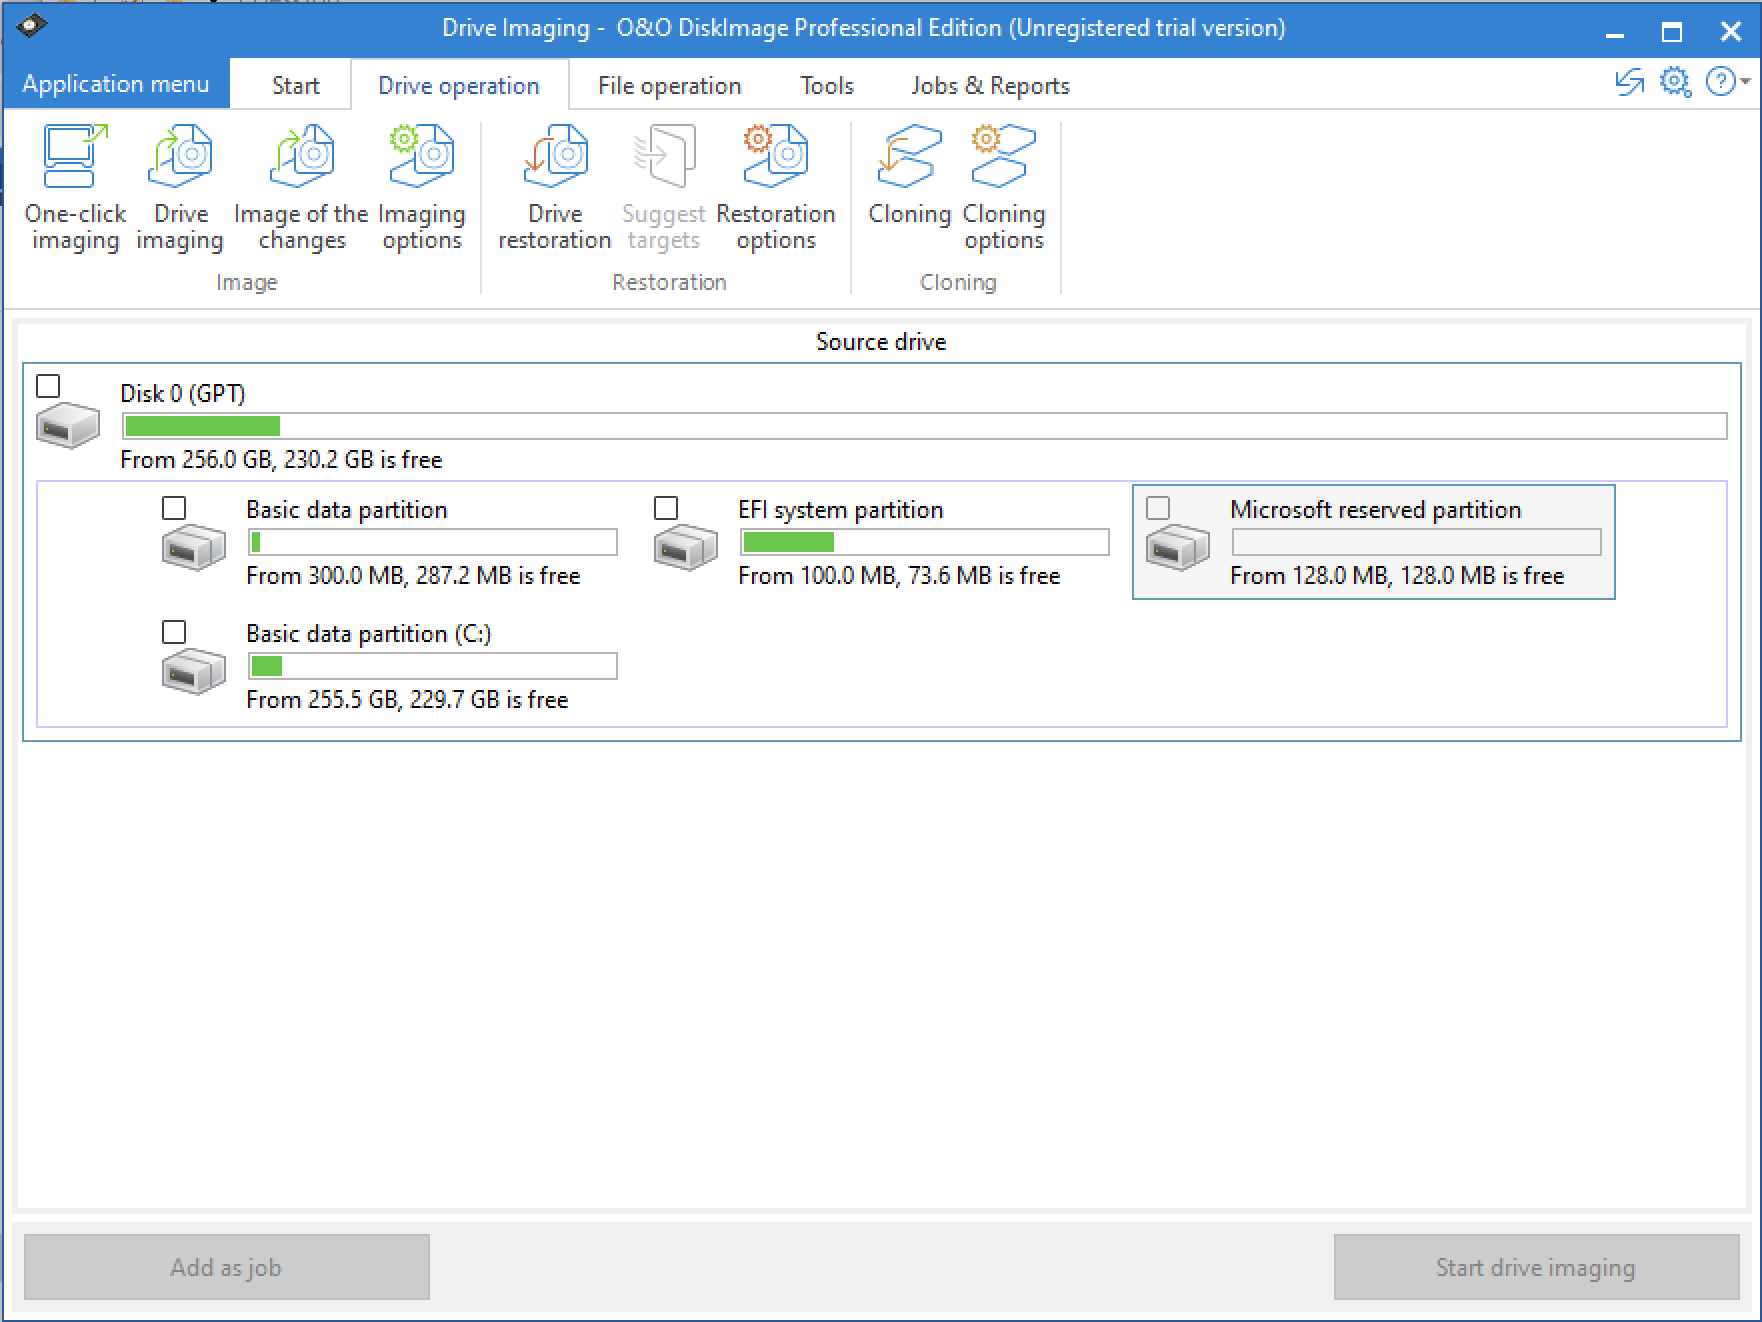Click the 'Basic data partition (C:)' label
1762x1322 pixels.
(369, 633)
